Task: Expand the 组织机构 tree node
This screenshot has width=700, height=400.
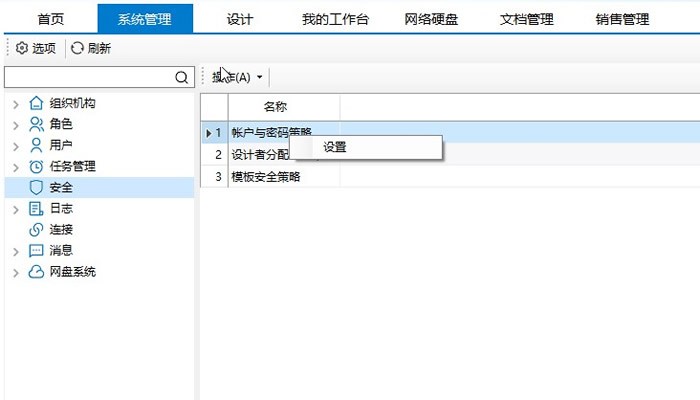Action: pos(15,103)
